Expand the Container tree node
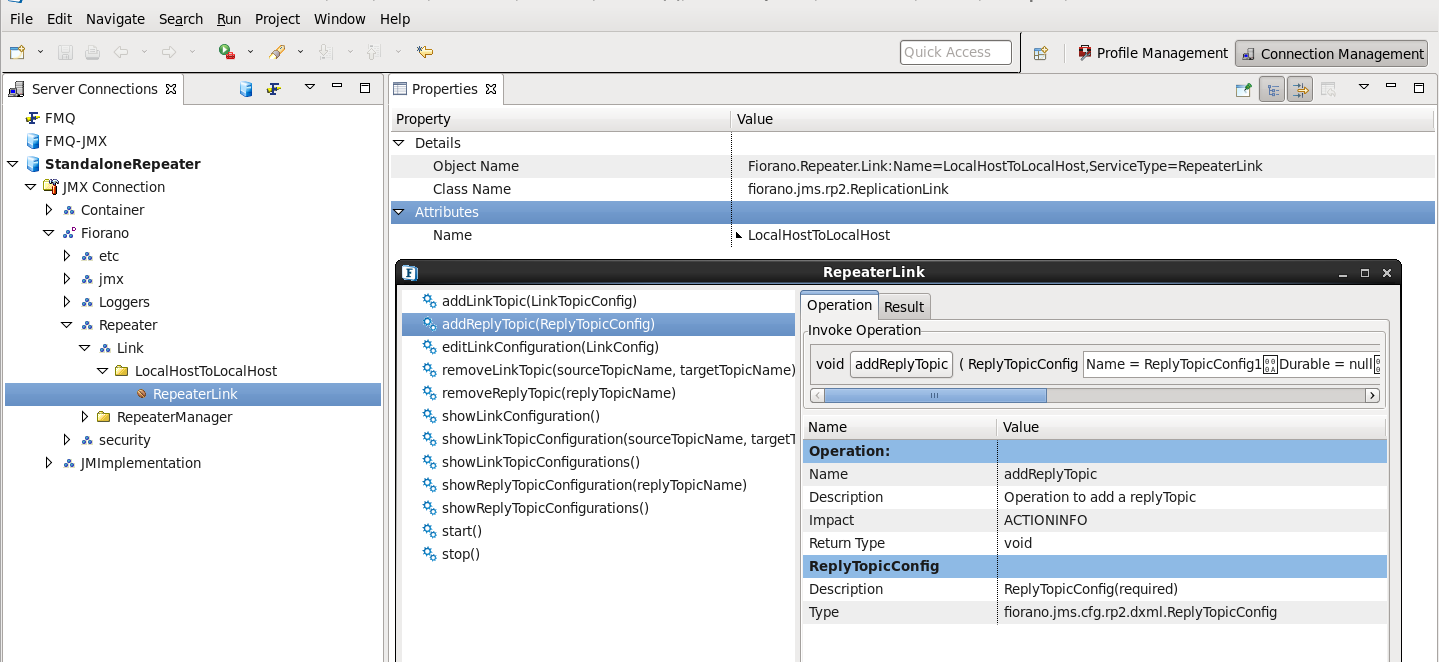 pyautogui.click(x=48, y=210)
